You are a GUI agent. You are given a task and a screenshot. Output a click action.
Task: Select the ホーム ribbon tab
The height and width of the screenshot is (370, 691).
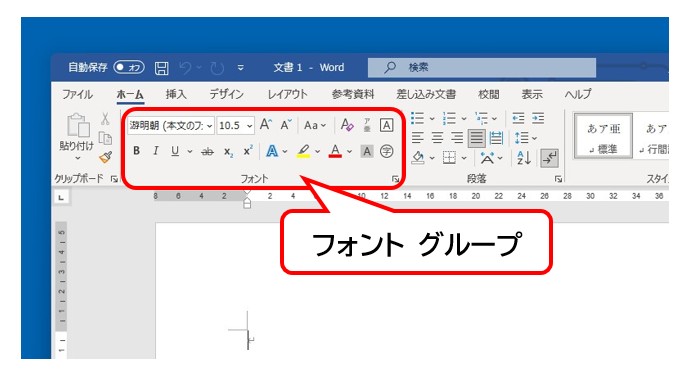(x=130, y=94)
